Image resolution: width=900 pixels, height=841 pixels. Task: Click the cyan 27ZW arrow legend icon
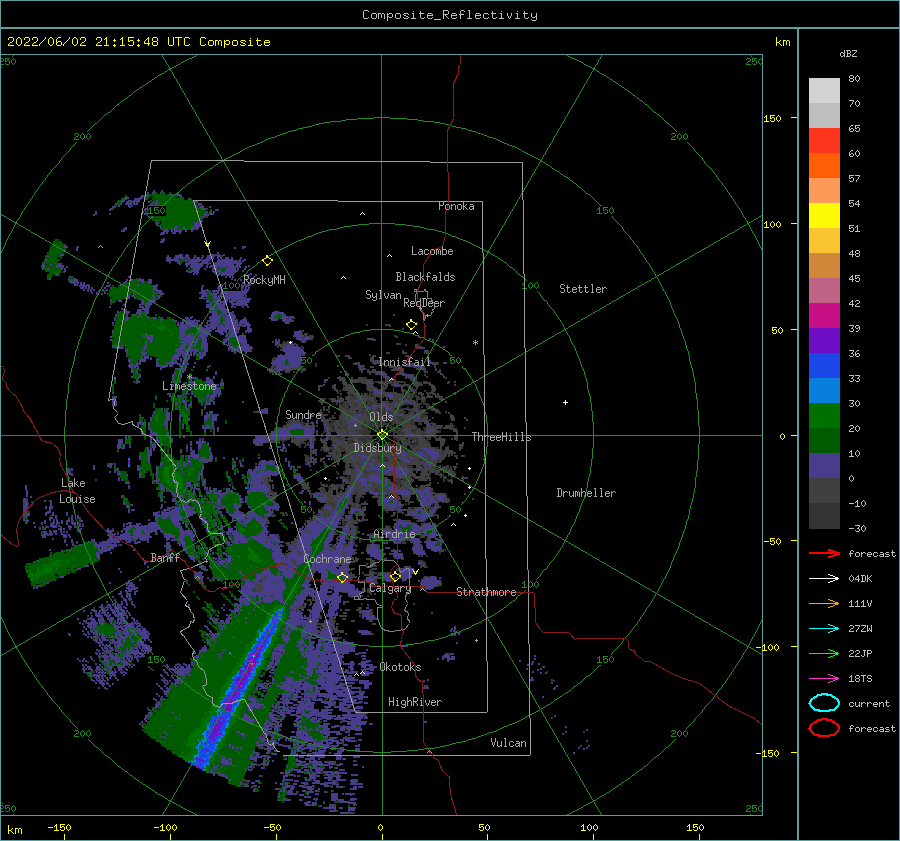tap(824, 629)
